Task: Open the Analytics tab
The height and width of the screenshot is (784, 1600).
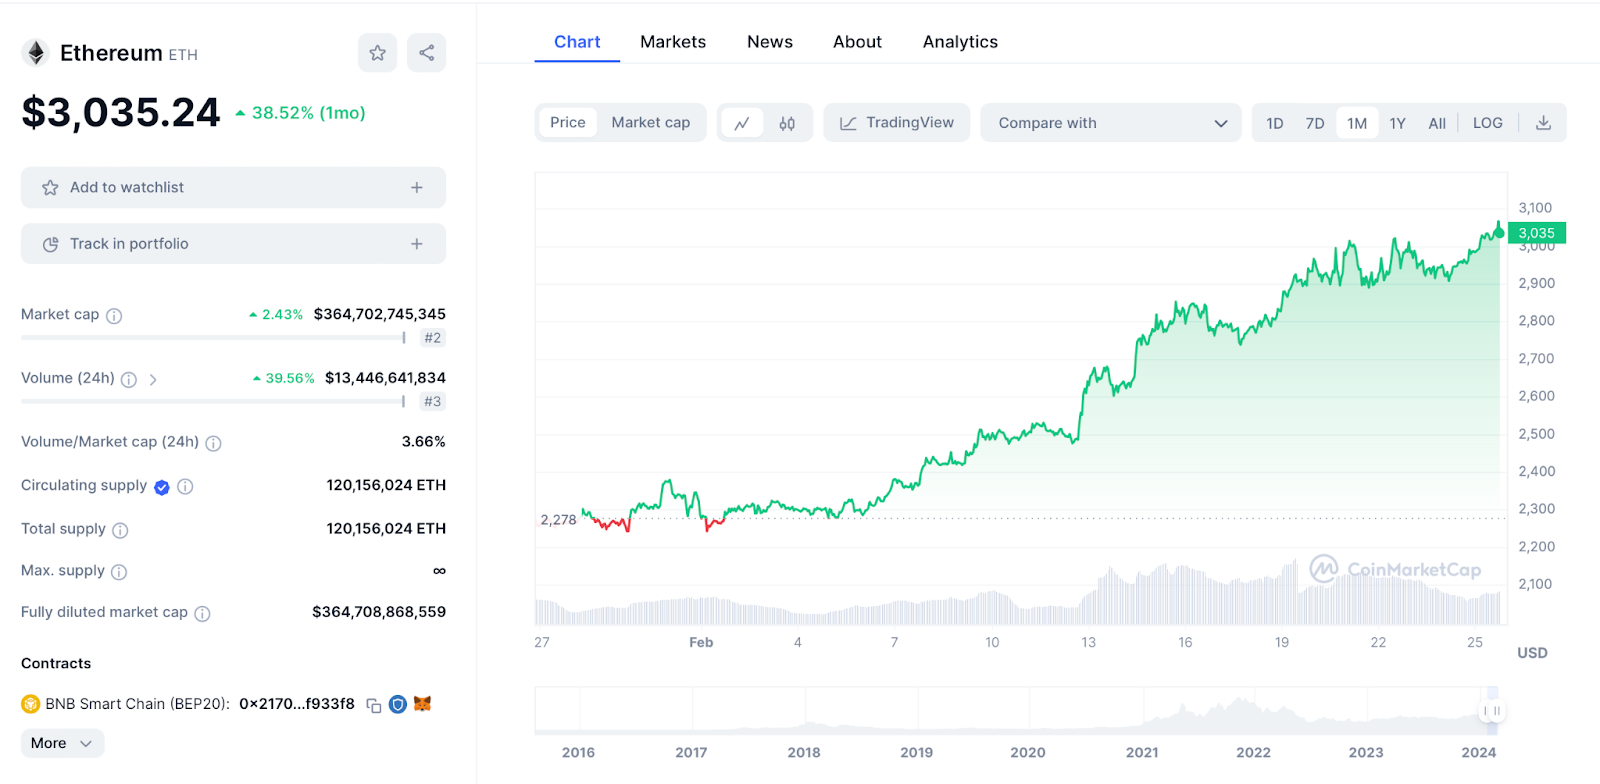Action: pyautogui.click(x=960, y=42)
